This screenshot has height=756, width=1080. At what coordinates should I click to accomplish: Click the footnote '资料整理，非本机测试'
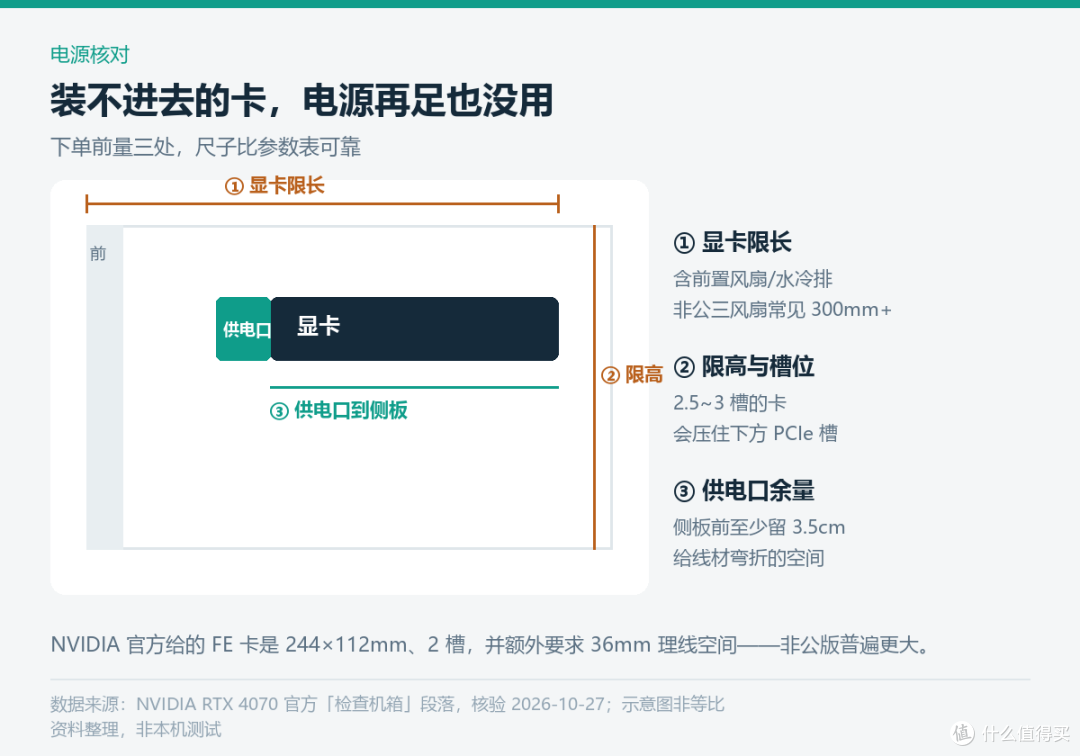pyautogui.click(x=136, y=730)
